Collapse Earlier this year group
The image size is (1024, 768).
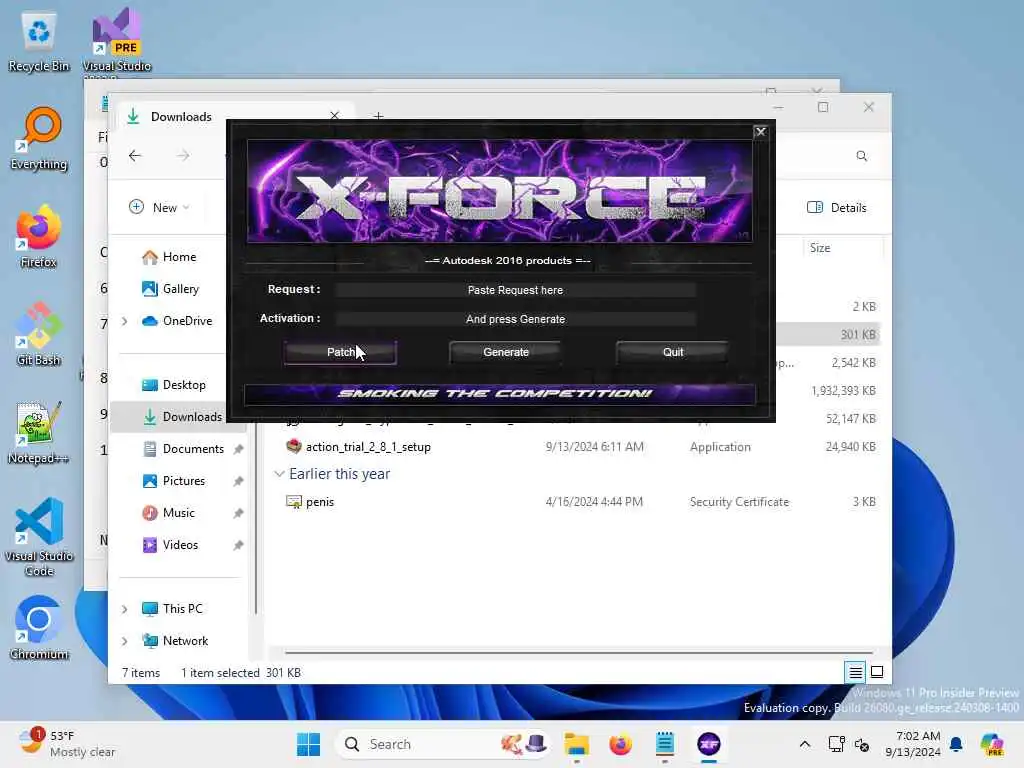pos(280,473)
